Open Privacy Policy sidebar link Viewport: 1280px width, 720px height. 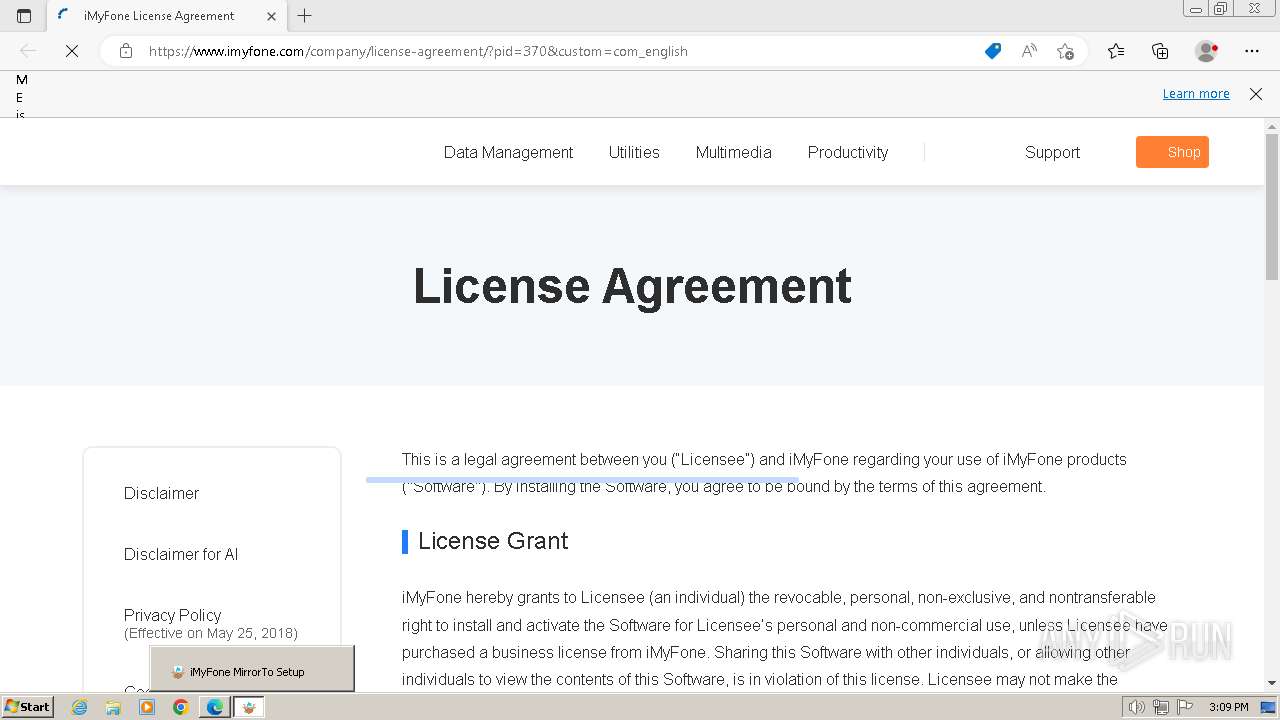point(172,615)
